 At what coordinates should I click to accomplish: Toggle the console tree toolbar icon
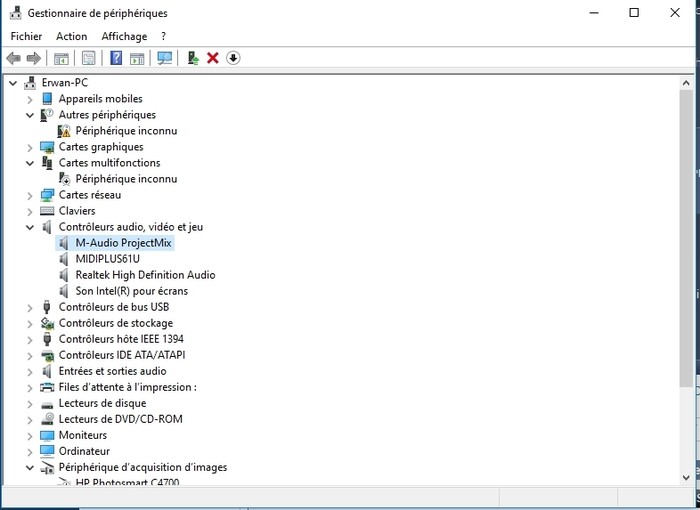click(61, 58)
